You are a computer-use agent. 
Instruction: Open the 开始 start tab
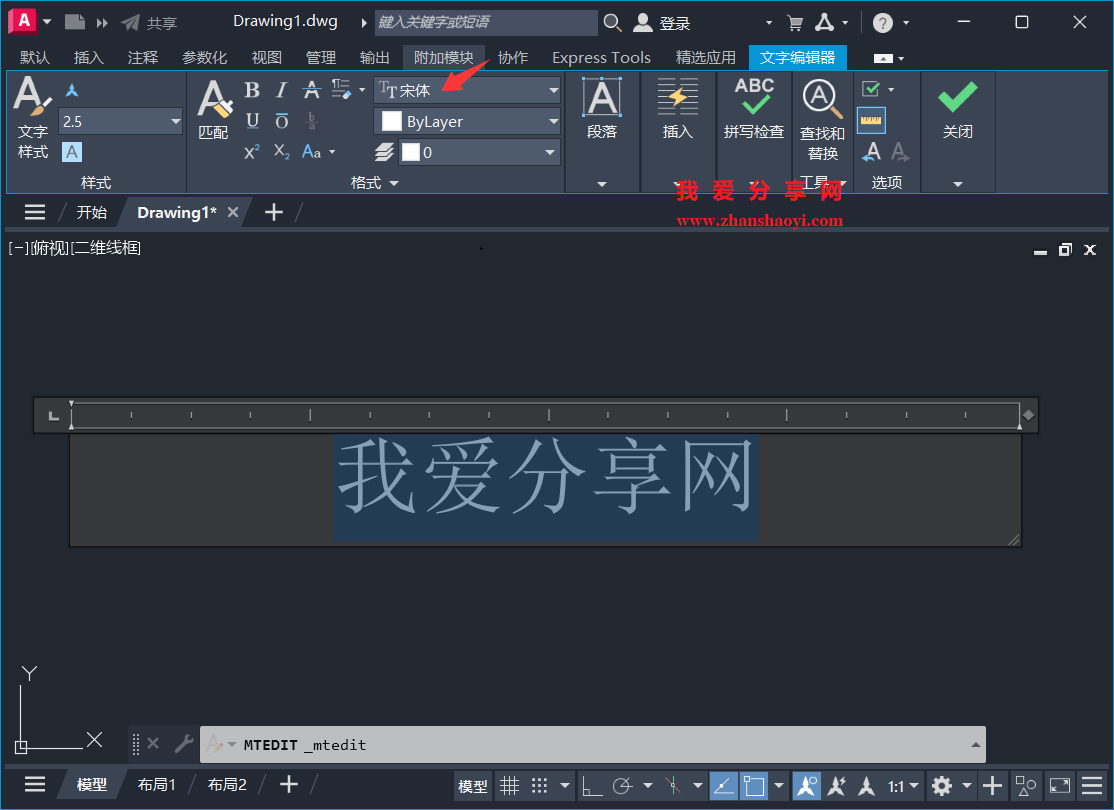(x=92, y=212)
